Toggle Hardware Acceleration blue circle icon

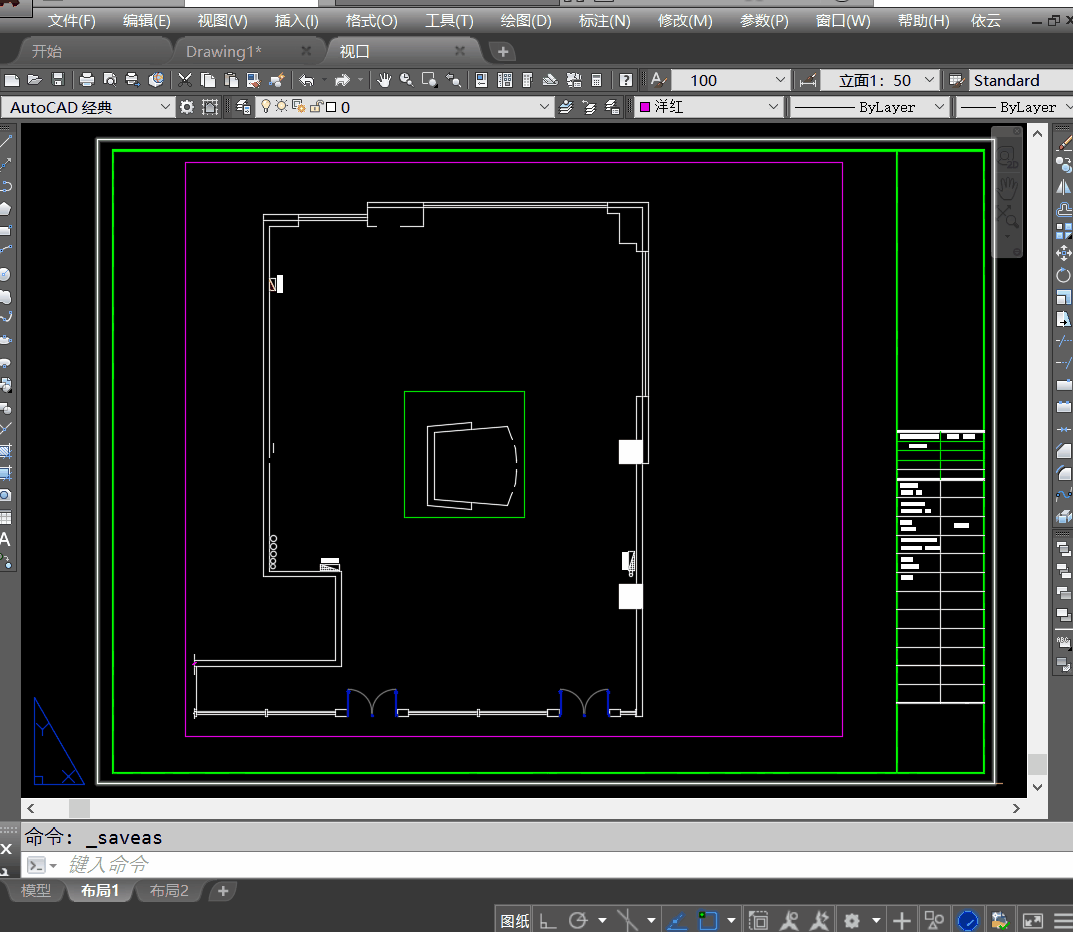(968, 921)
